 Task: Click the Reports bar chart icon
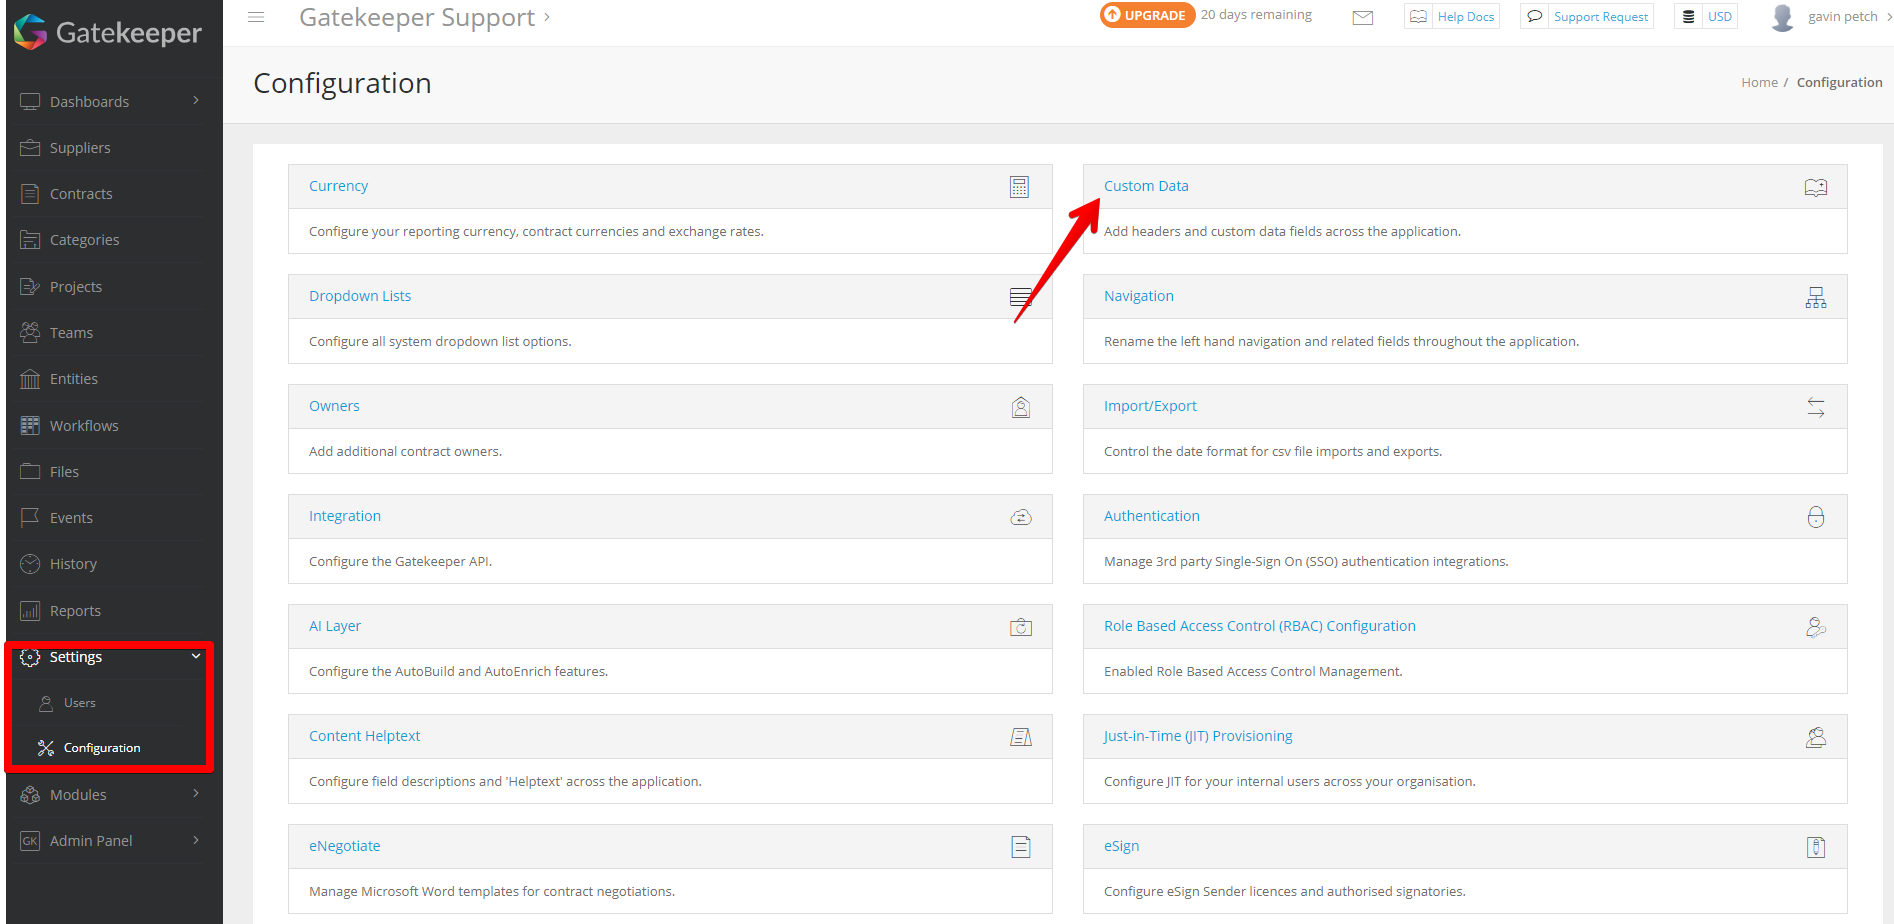coord(30,611)
